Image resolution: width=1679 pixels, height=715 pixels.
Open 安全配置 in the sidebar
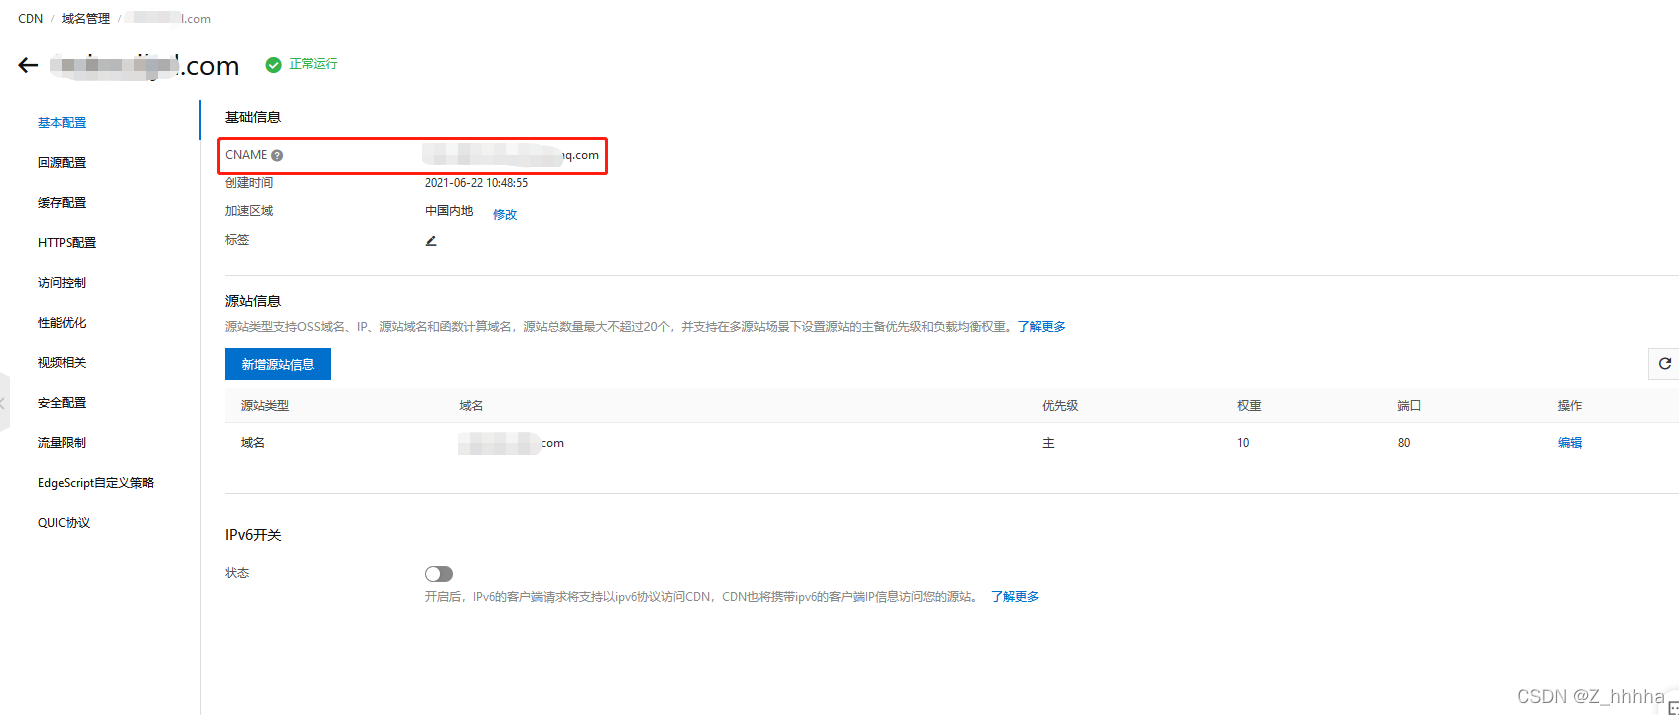[62, 402]
